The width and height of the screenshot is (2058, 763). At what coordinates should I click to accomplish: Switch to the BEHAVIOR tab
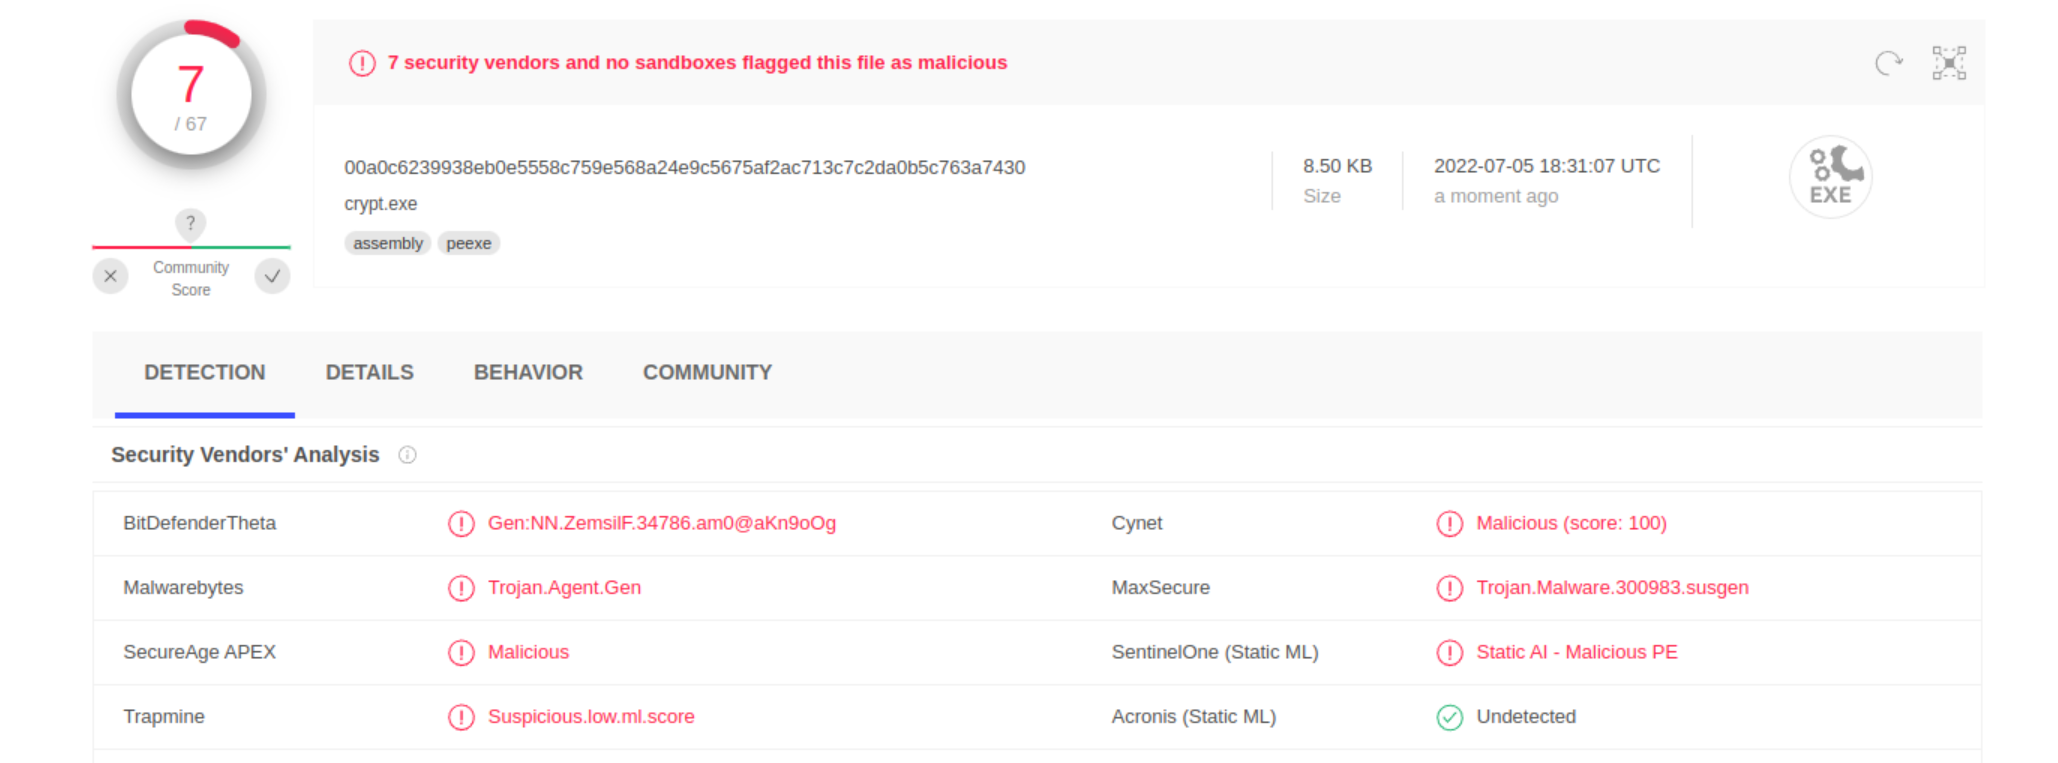coord(528,372)
